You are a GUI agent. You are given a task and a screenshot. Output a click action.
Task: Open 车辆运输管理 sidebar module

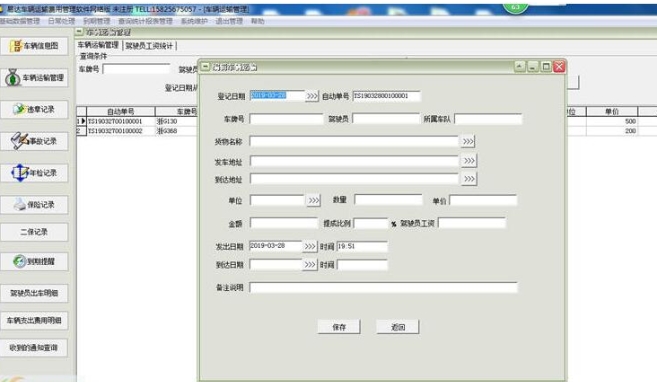tap(34, 78)
